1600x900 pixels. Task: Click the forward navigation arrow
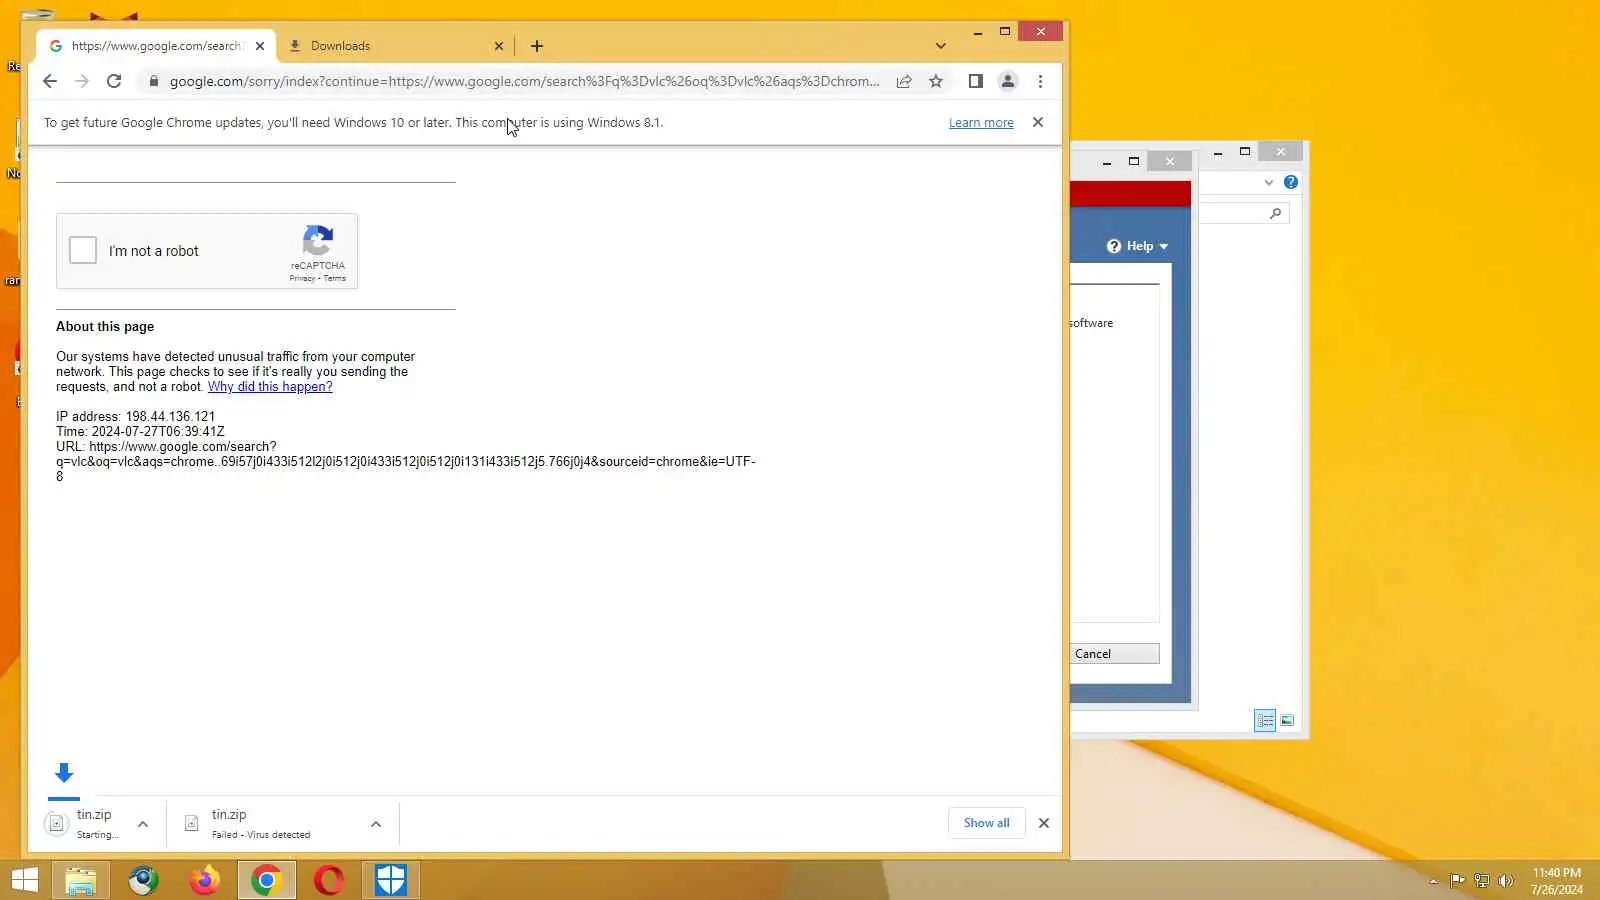[82, 81]
